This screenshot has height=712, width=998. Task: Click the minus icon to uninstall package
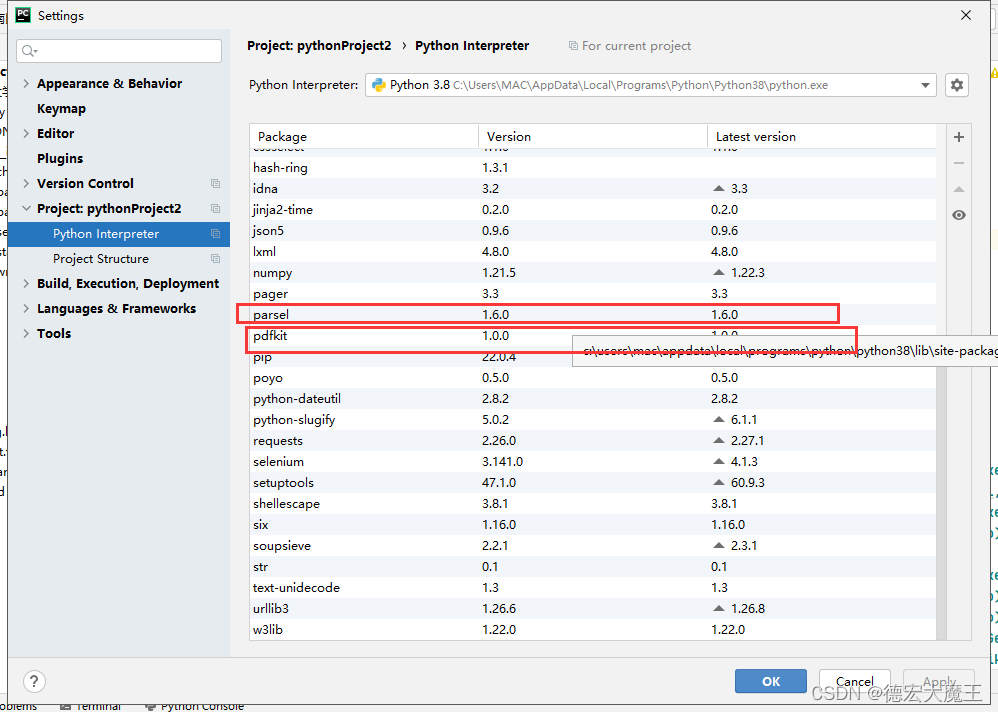pos(959,163)
